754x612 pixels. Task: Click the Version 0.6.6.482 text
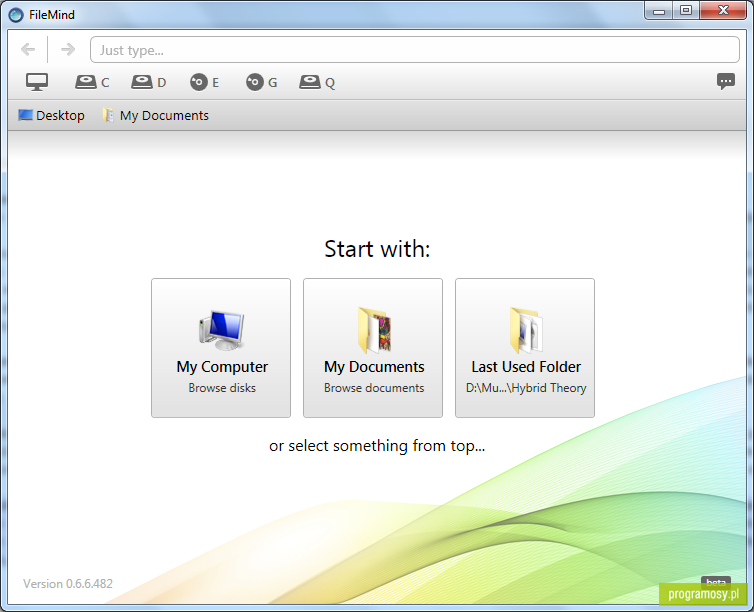coord(68,584)
